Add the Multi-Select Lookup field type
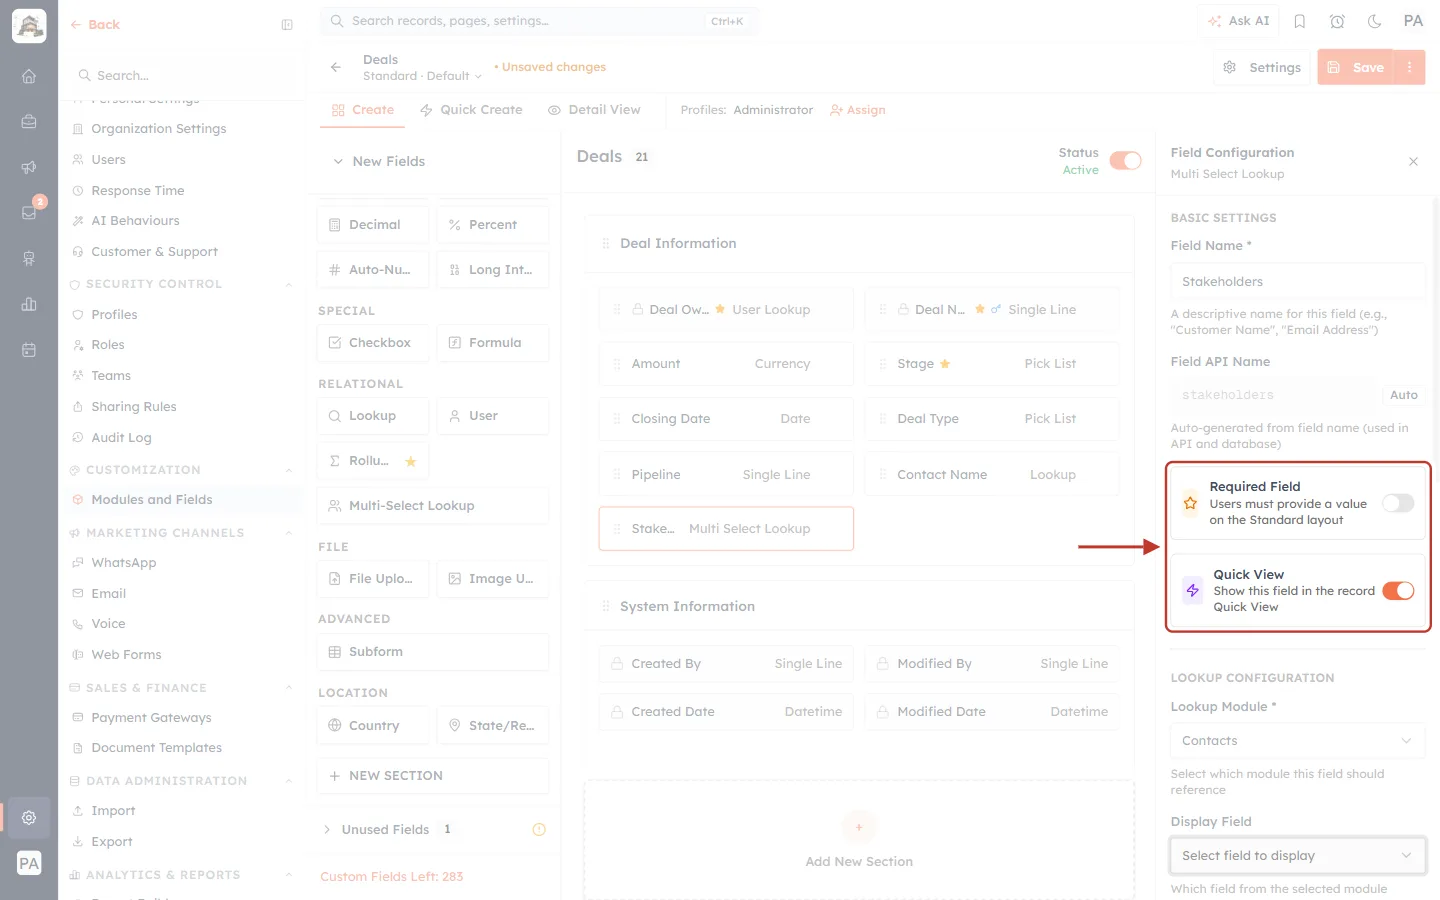1440x900 pixels. tap(433, 506)
